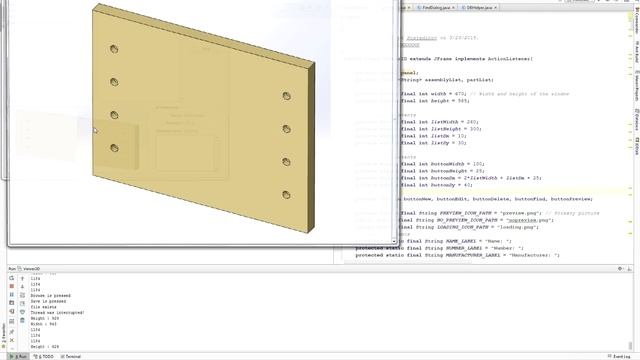Click the Restore Layout icon

point(11,322)
